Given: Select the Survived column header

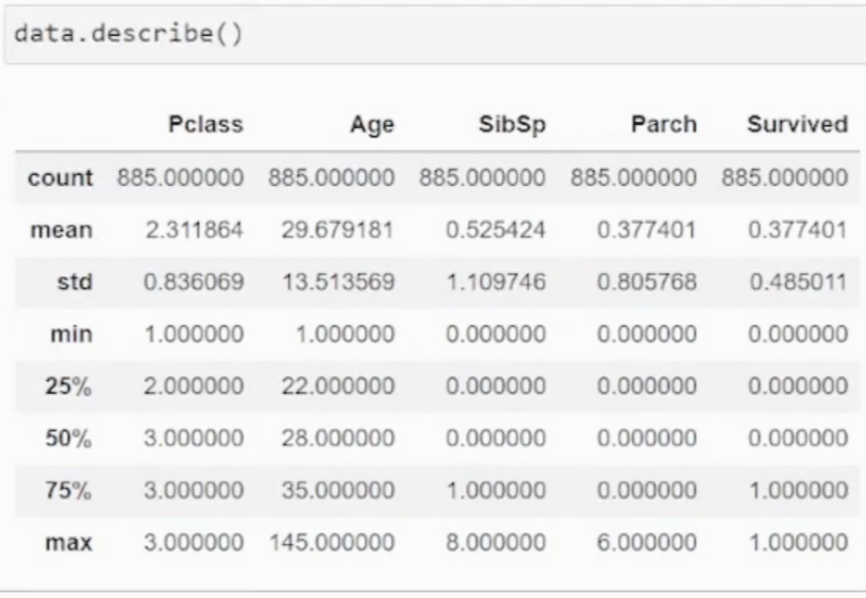Looking at the screenshot, I should [798, 124].
